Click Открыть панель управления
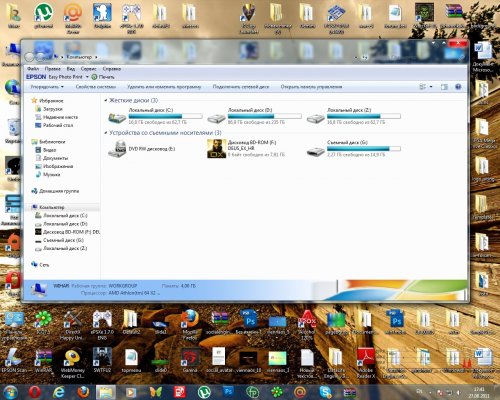Viewport: 500px width, 400px height. point(311,87)
